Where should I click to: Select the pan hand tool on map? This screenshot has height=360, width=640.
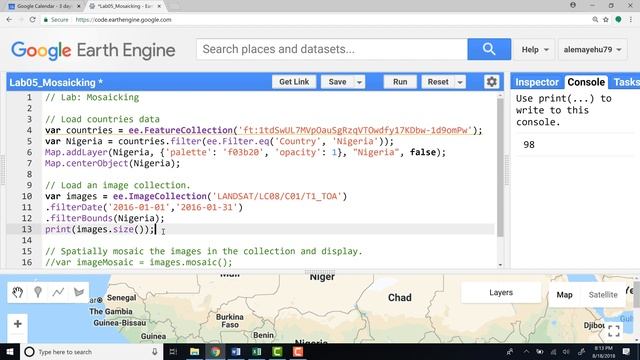pos(18,292)
